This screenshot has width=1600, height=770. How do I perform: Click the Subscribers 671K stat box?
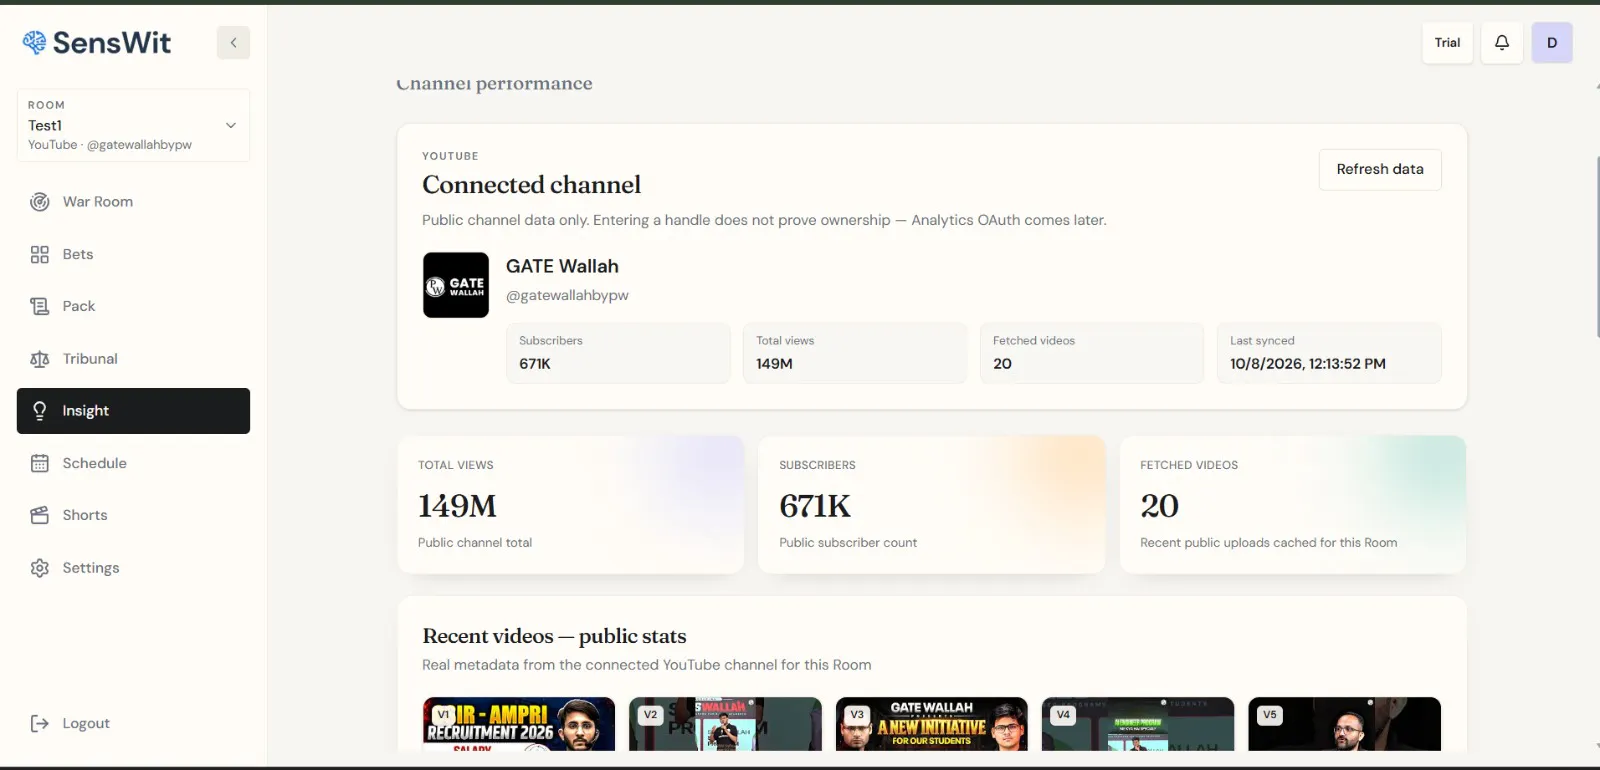coord(618,353)
